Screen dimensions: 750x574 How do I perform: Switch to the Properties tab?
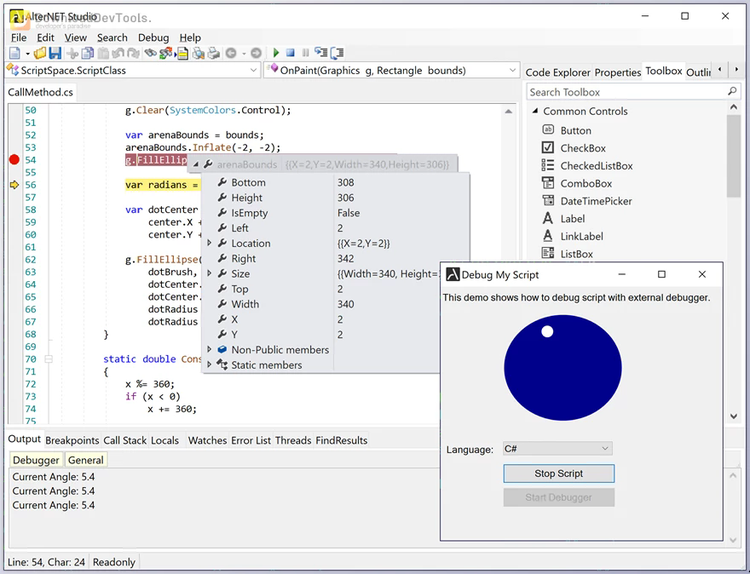(x=618, y=72)
